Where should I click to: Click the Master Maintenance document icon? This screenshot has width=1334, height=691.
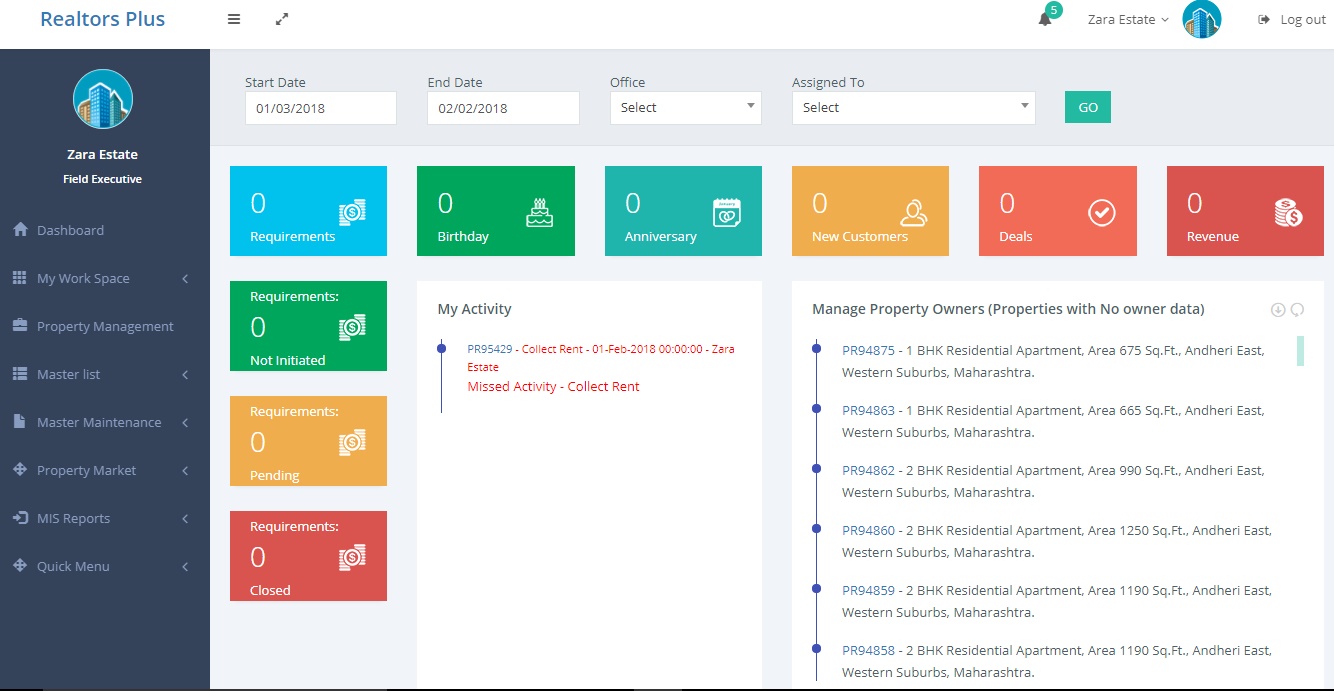click(x=20, y=422)
